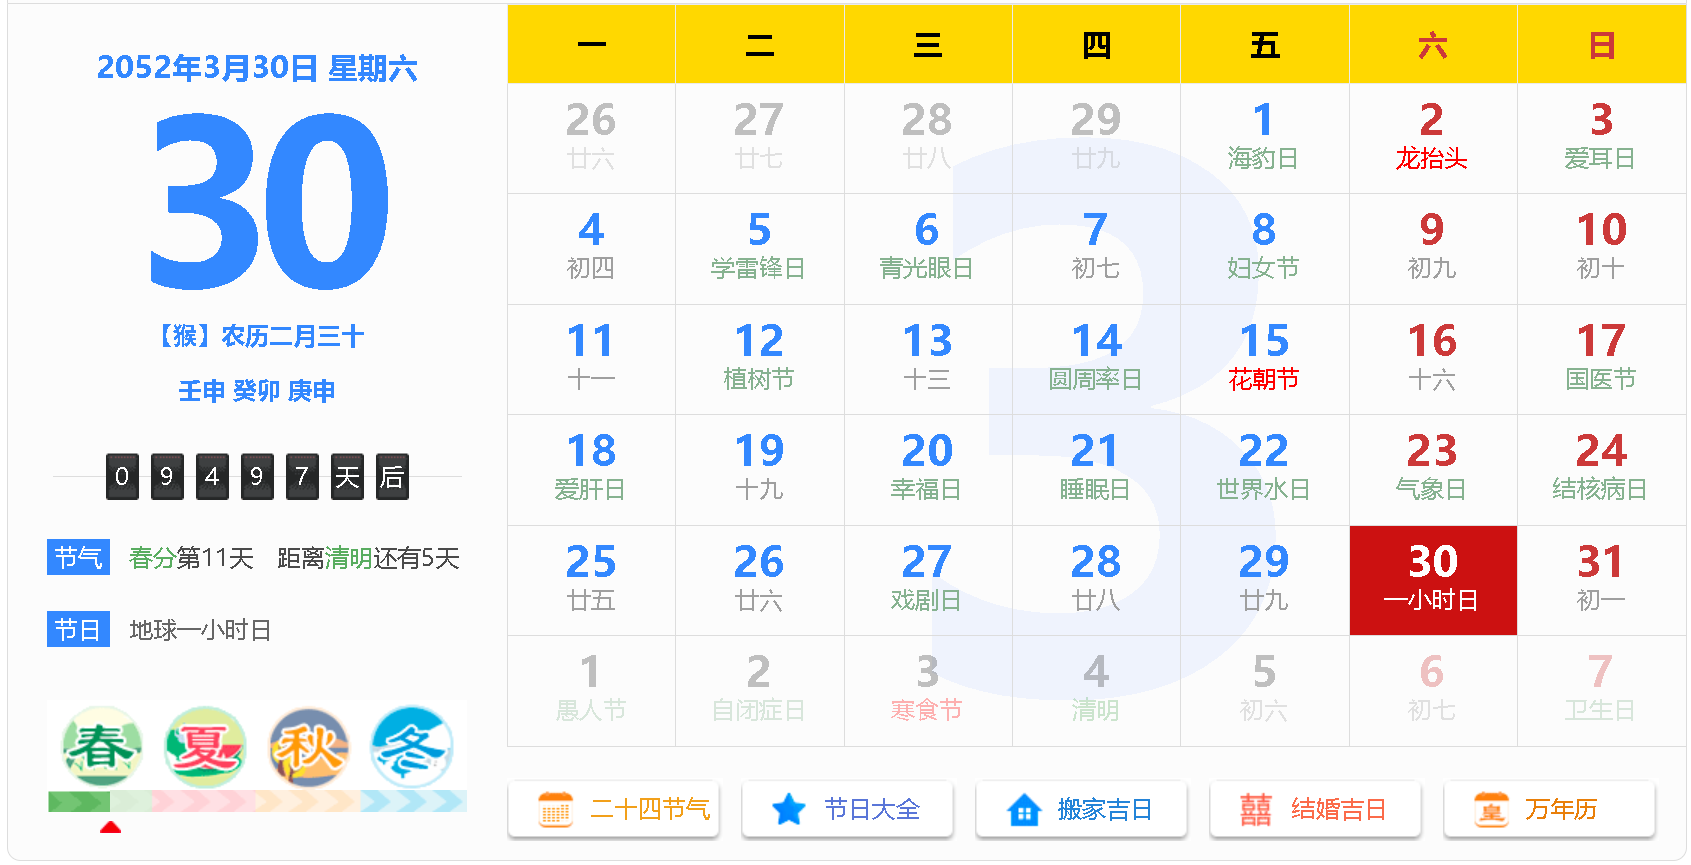Select March 30 highlighted date cell
This screenshot has height=865, width=1691.
[1432, 580]
